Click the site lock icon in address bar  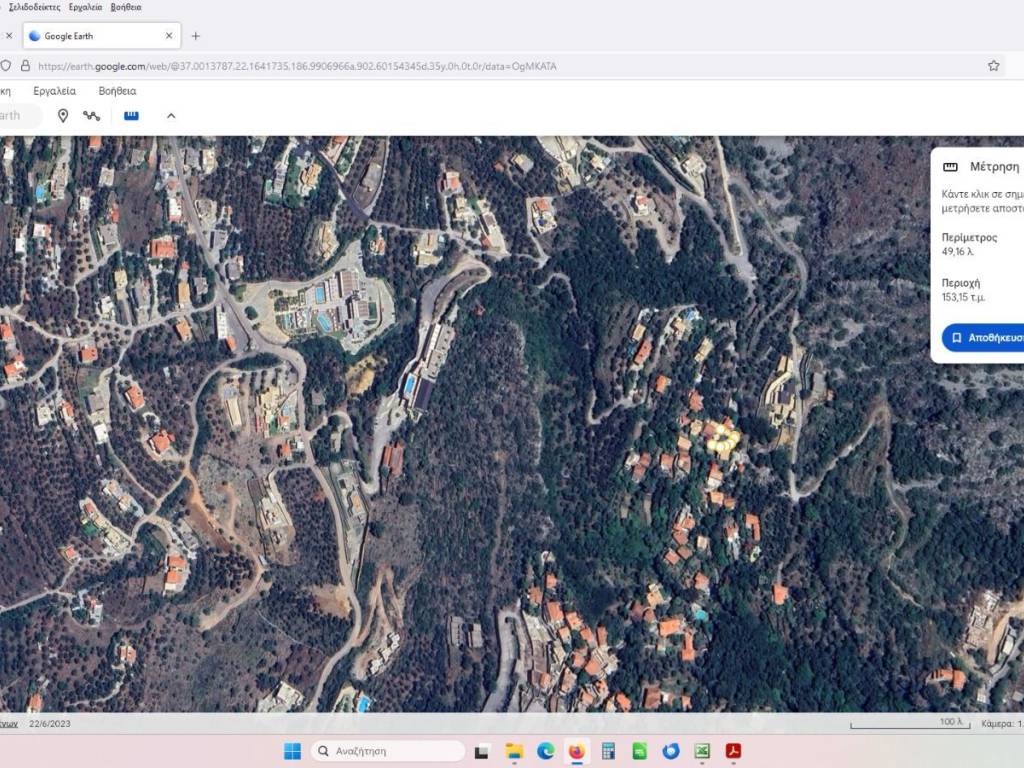click(x=23, y=66)
